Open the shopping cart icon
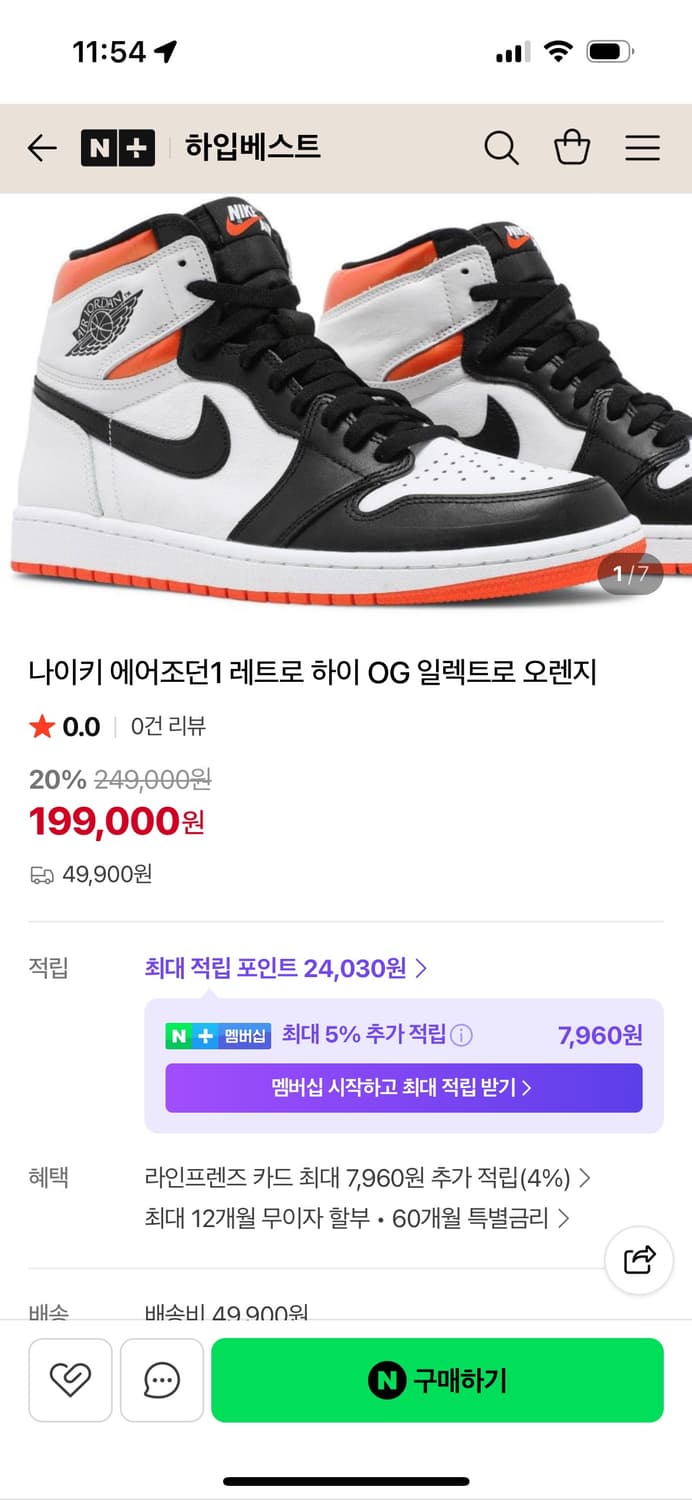The image size is (692, 1500). pos(571,147)
